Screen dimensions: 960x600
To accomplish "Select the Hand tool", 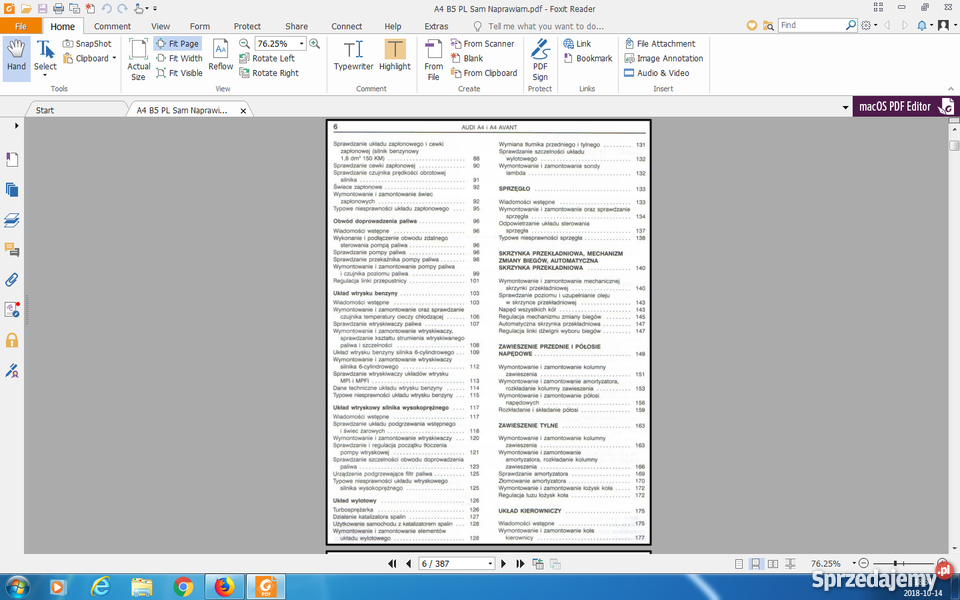I will [17, 58].
